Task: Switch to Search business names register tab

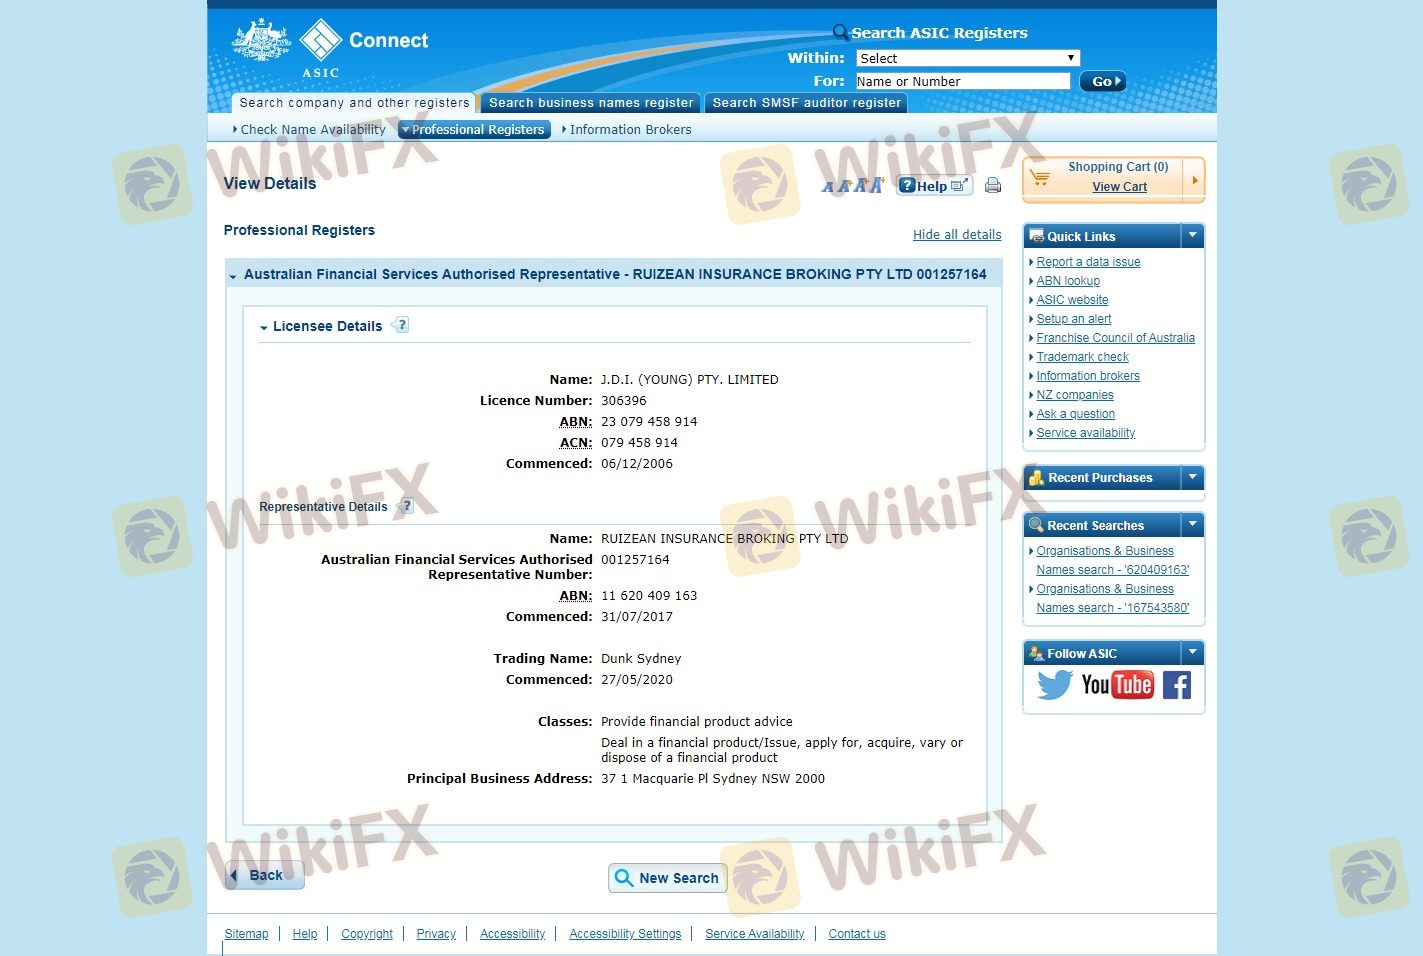Action: coord(590,103)
